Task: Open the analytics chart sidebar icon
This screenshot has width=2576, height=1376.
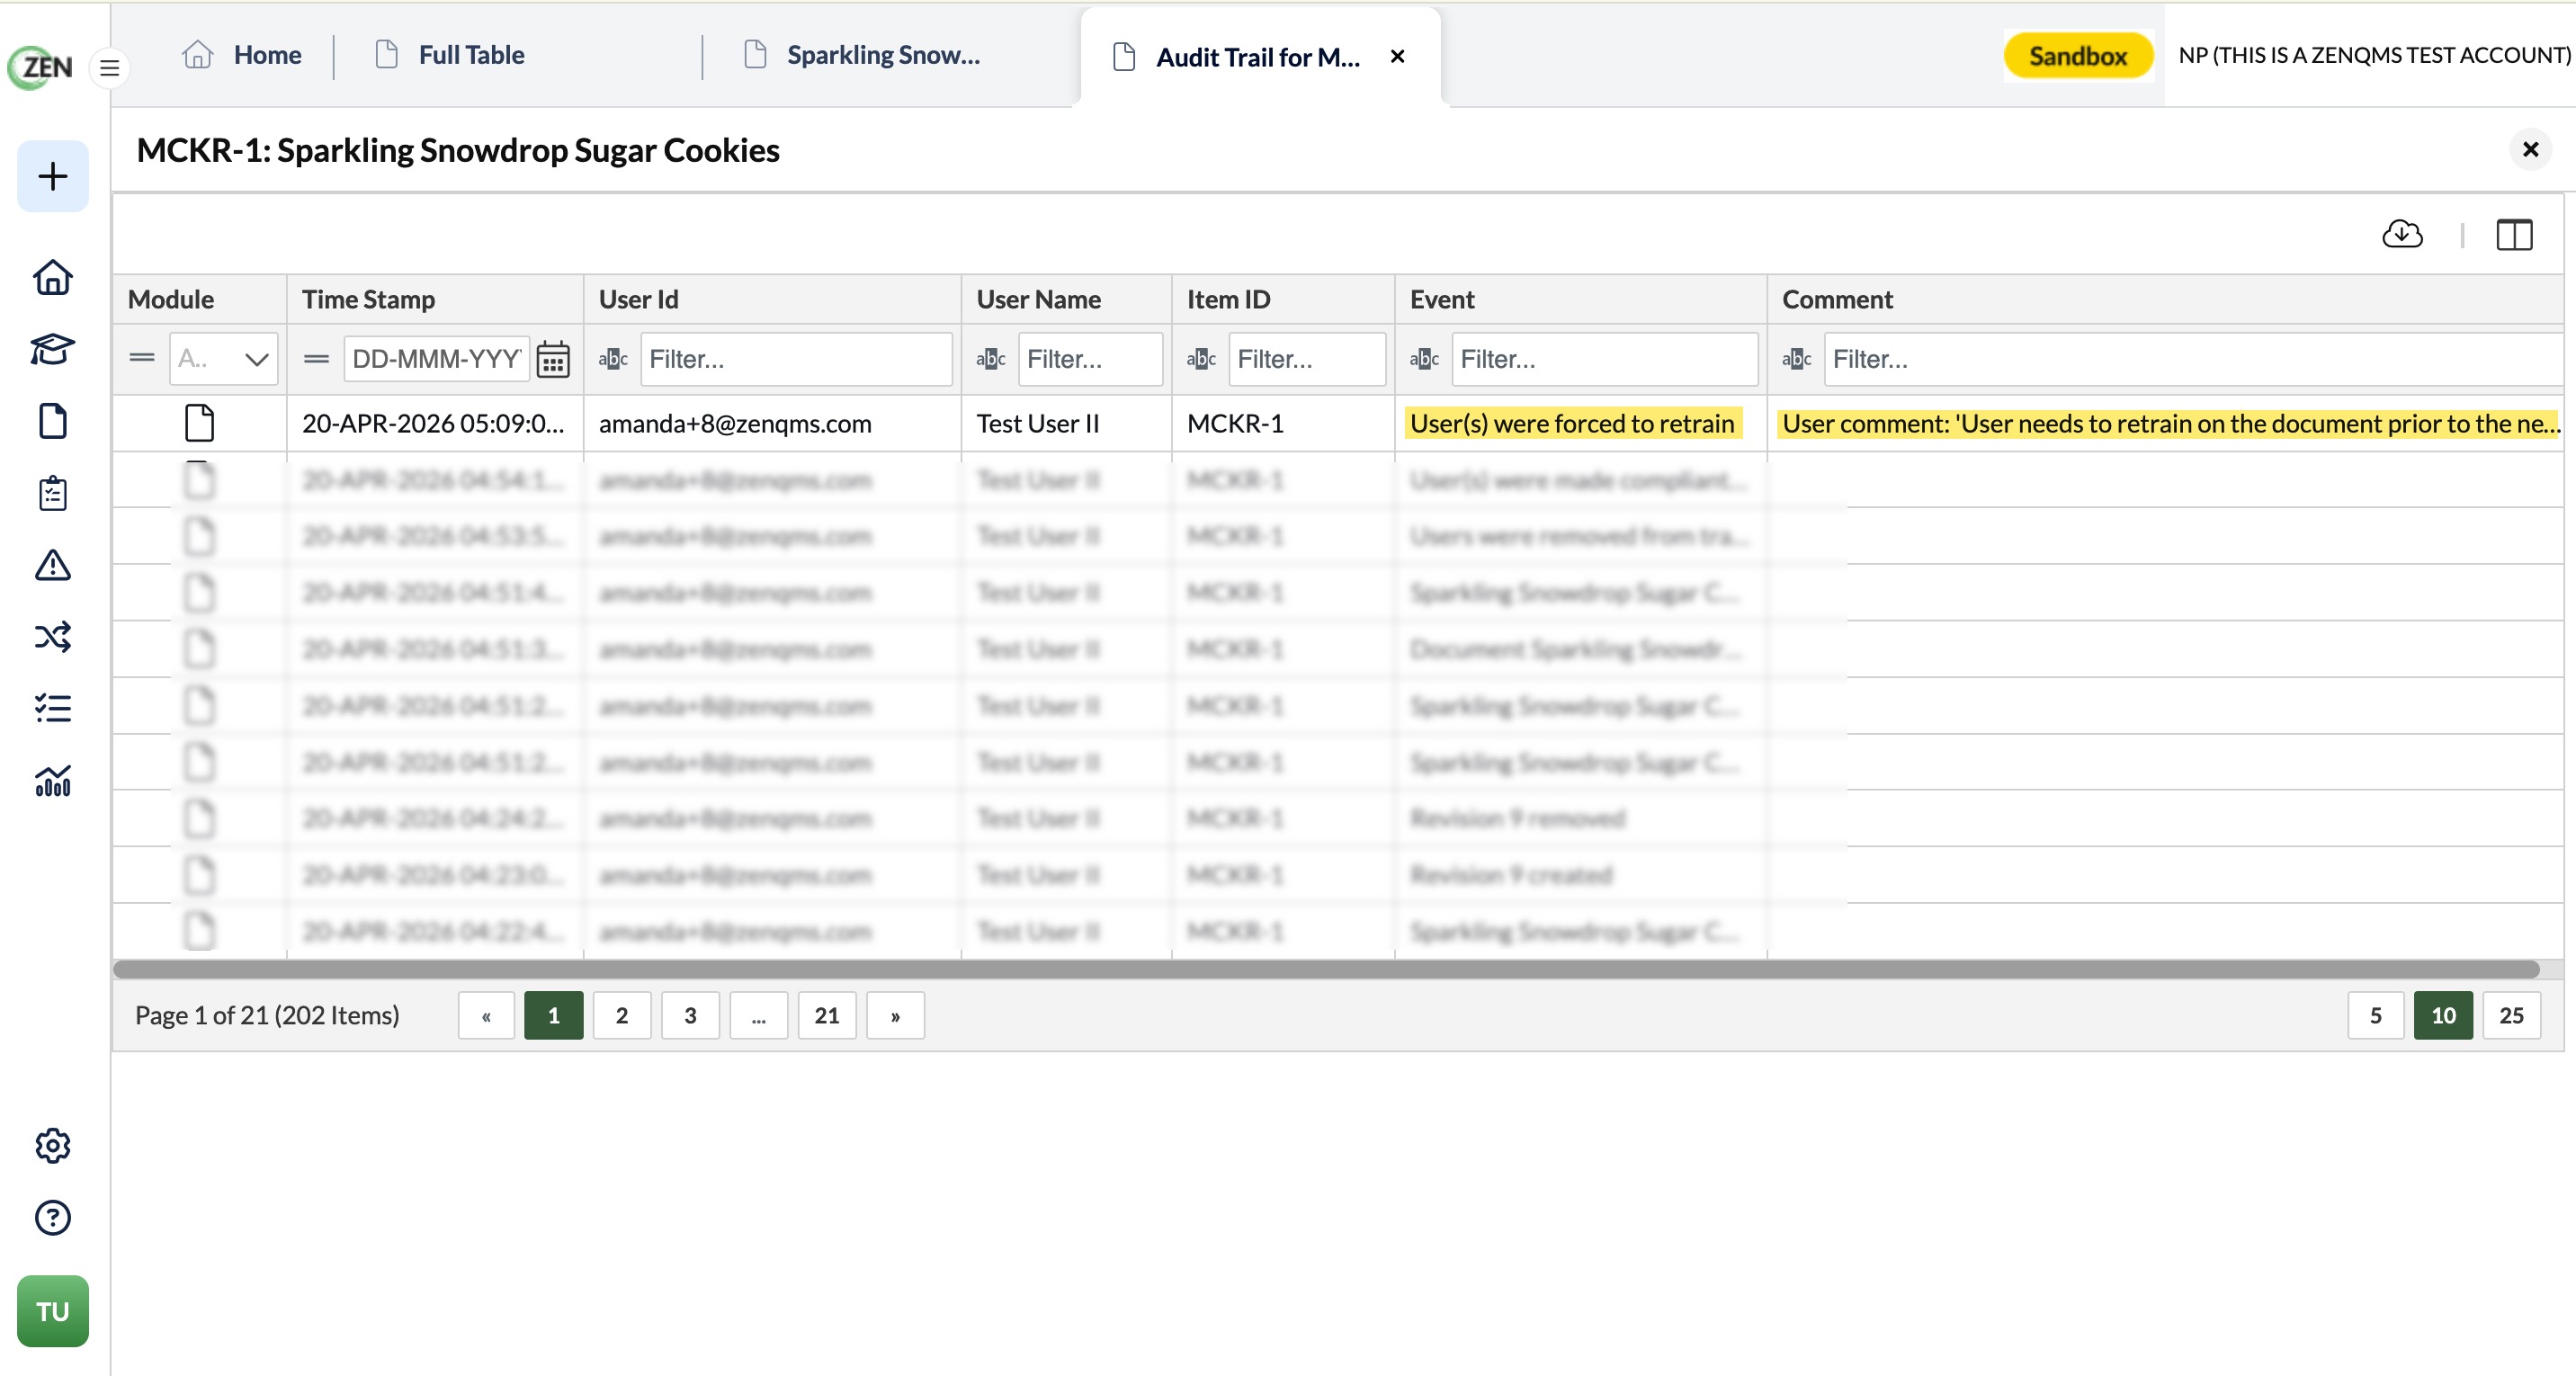Action: coord(53,781)
